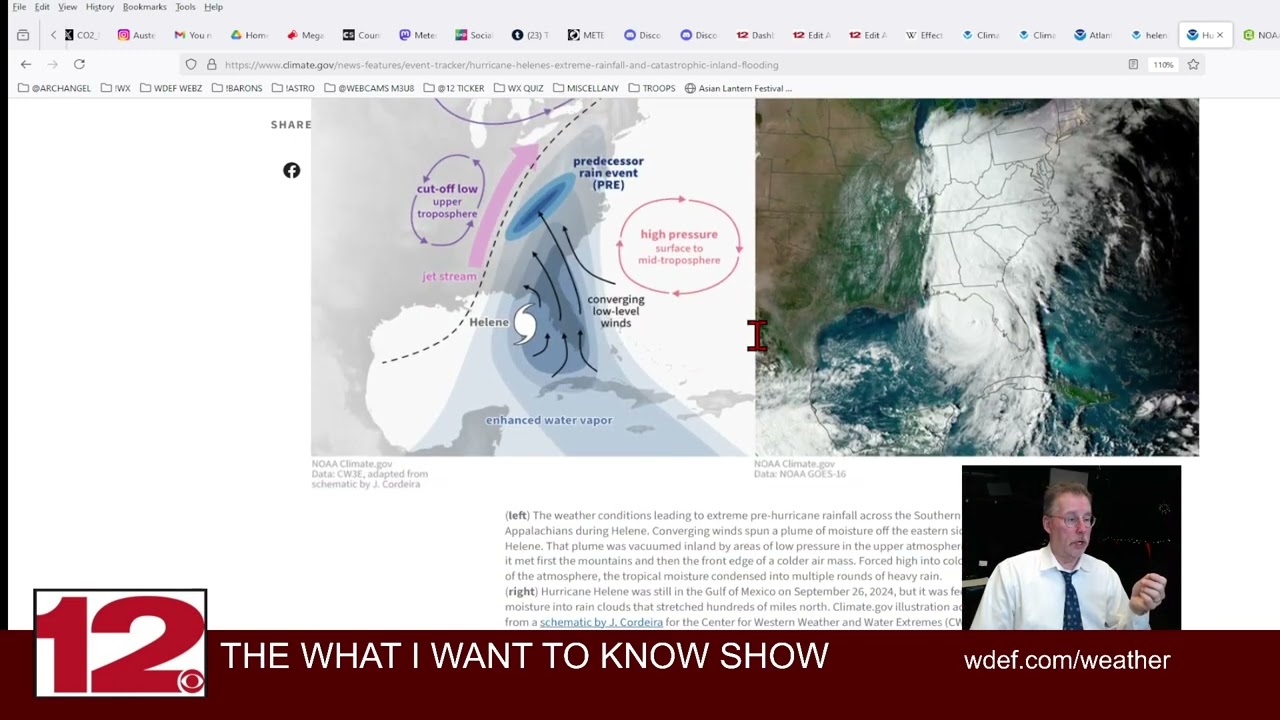1280x720 pixels.
Task: Reload the current page
Action: (x=79, y=64)
